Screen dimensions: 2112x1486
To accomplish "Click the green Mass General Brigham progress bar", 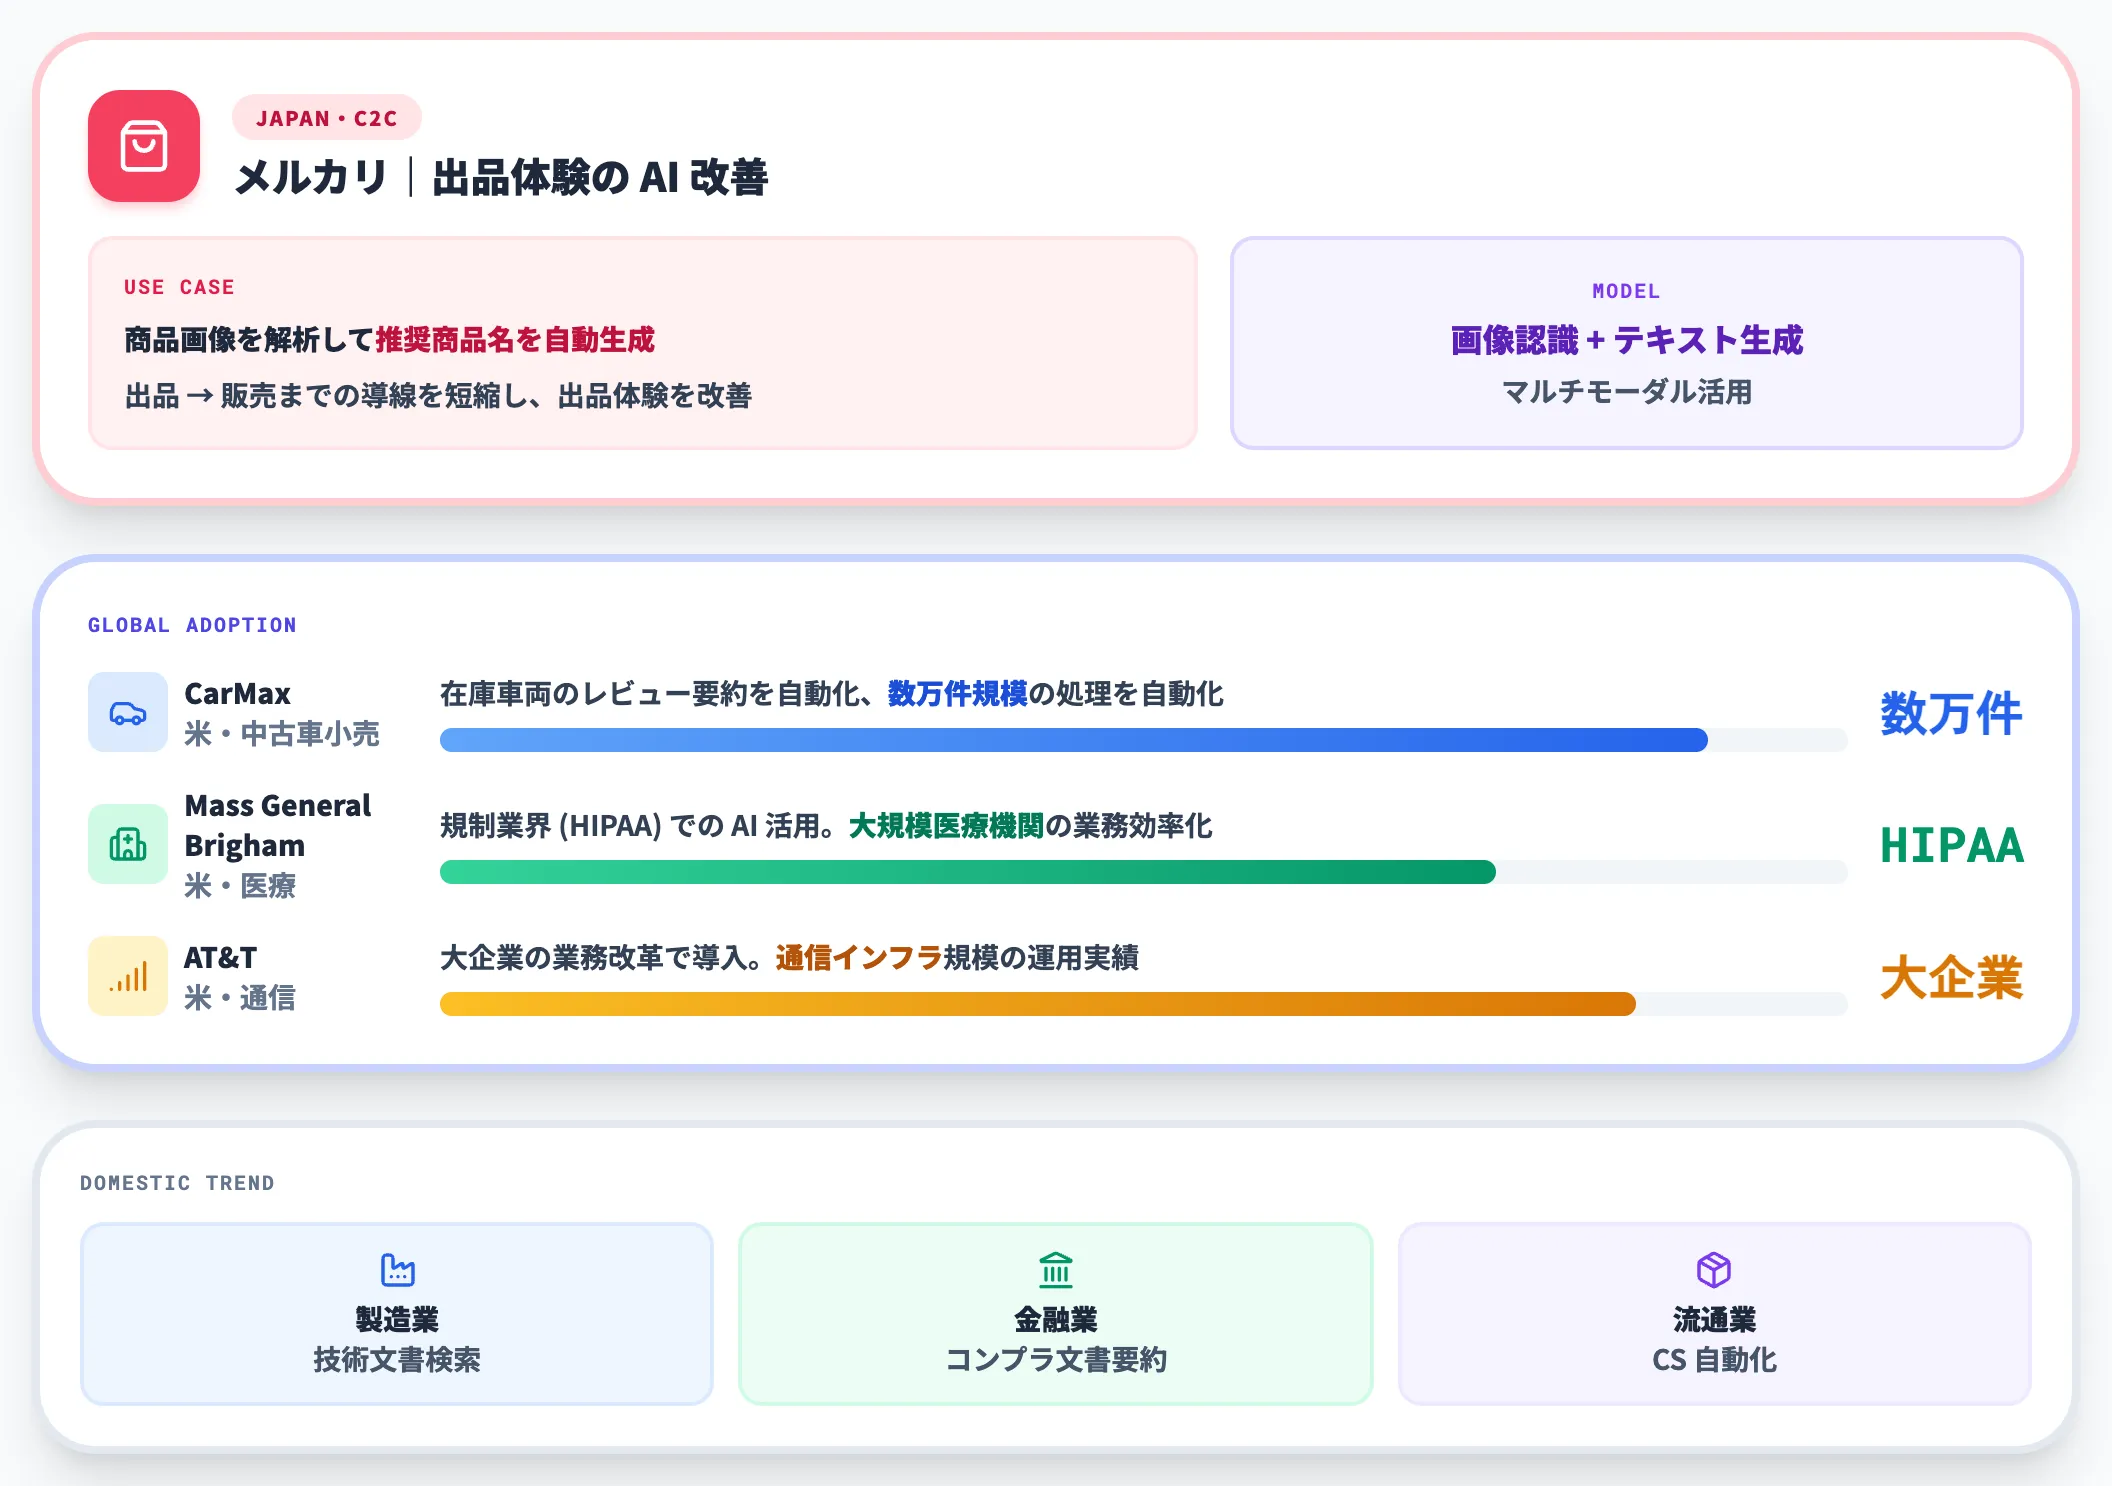I will (968, 872).
